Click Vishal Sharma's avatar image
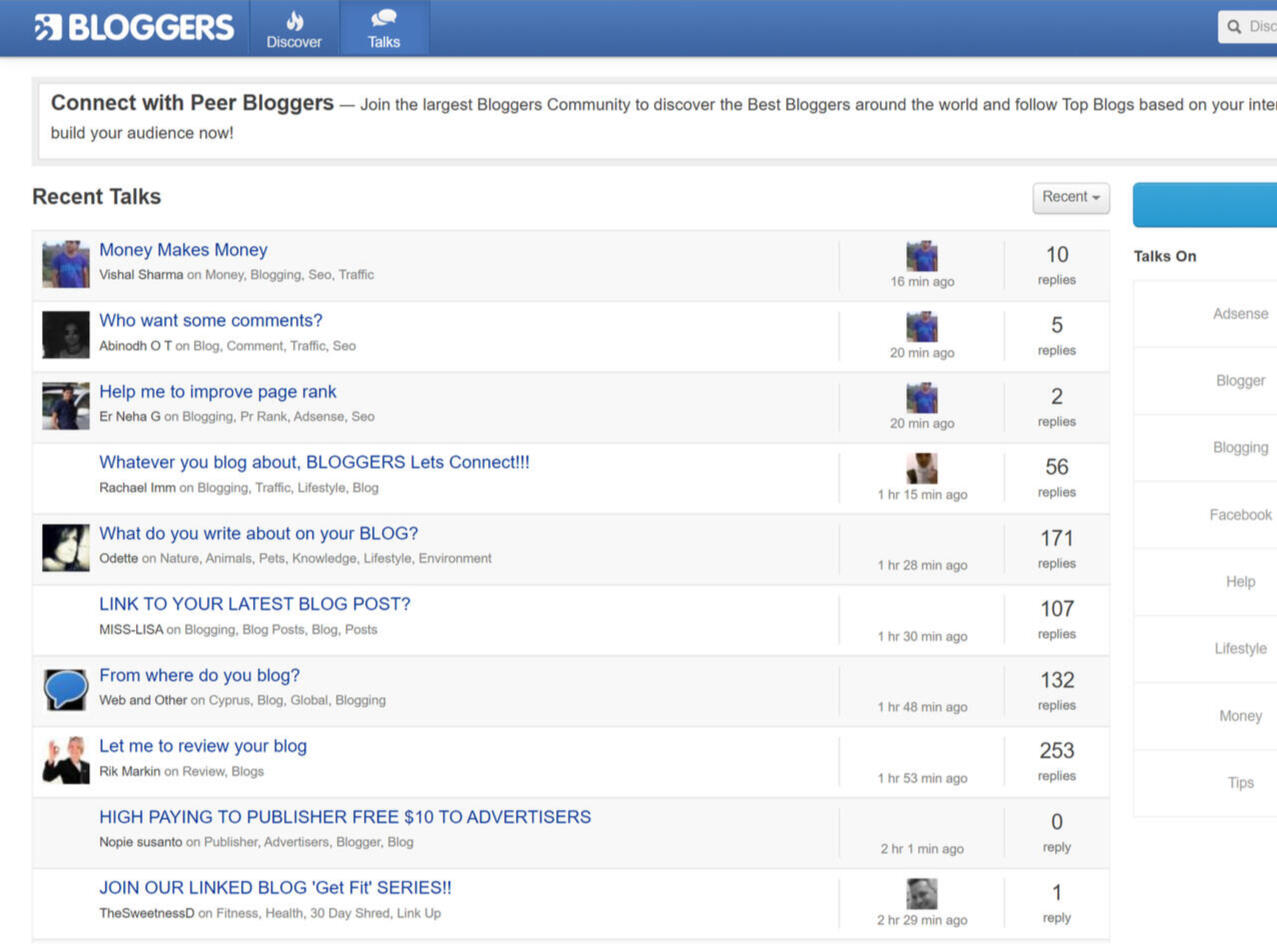Screen dimensions: 1277x947 coord(64,263)
